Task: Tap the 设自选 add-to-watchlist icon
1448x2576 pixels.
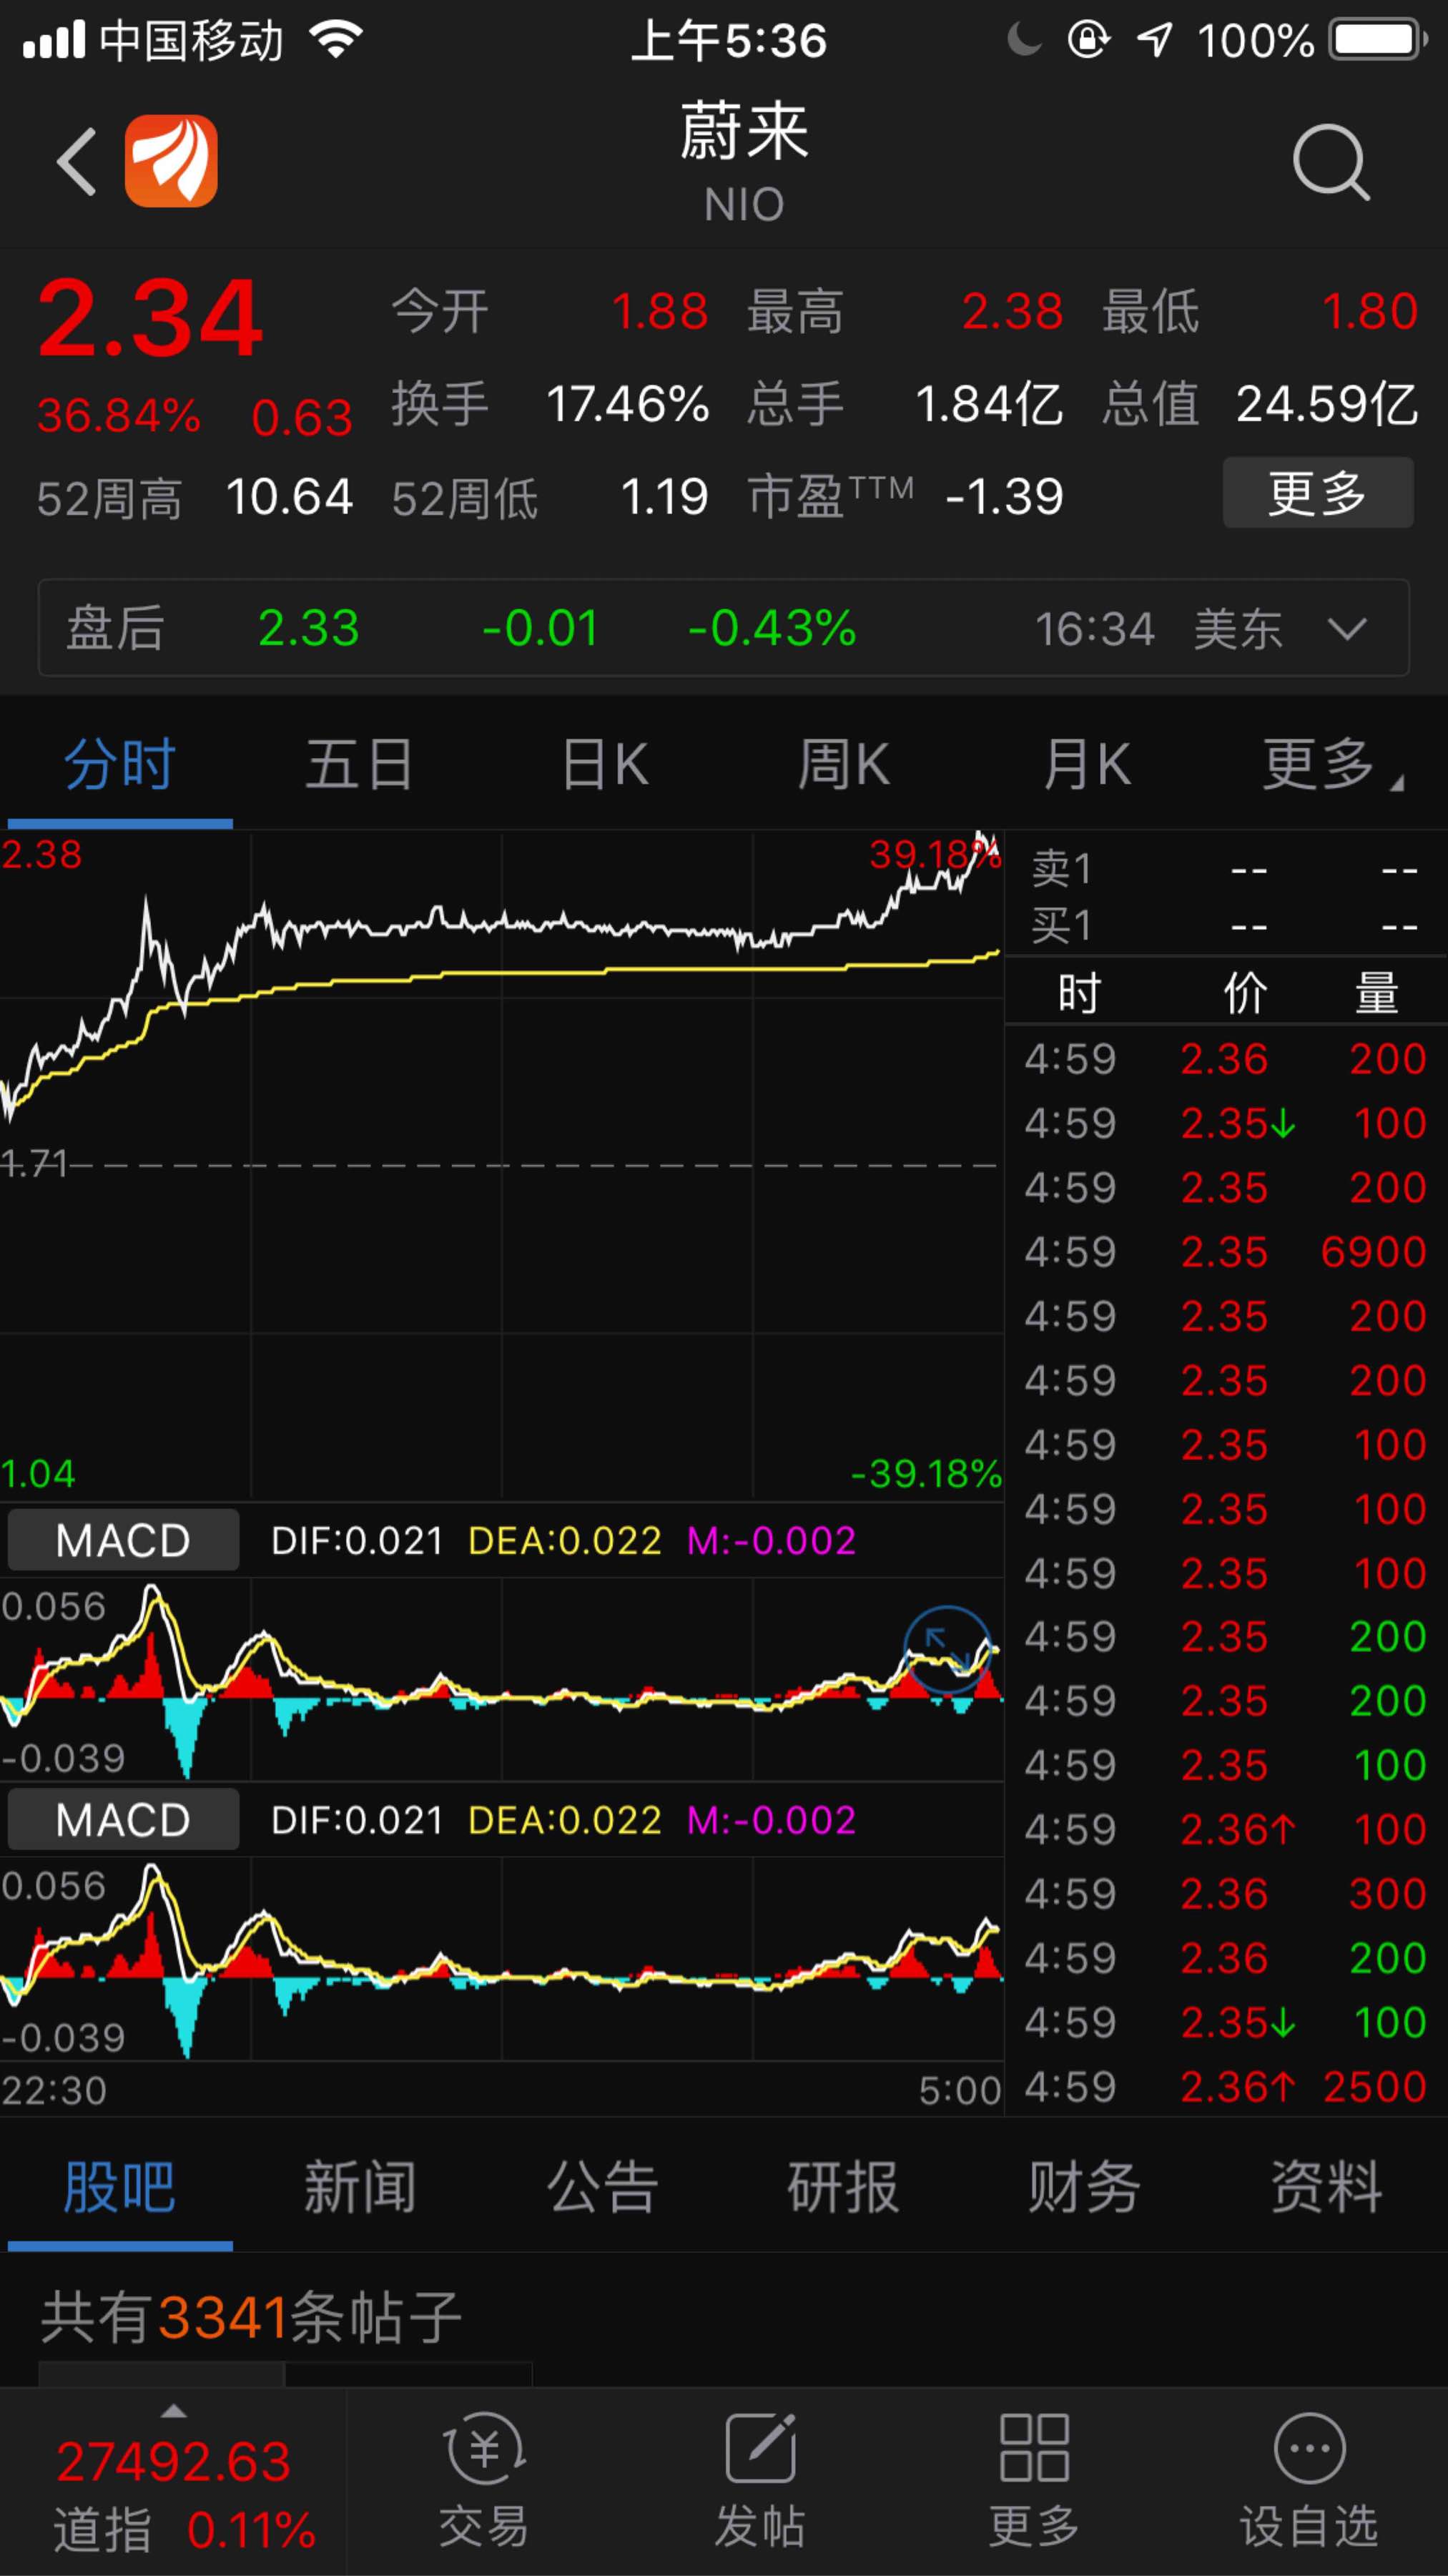Action: pos(1310,2481)
